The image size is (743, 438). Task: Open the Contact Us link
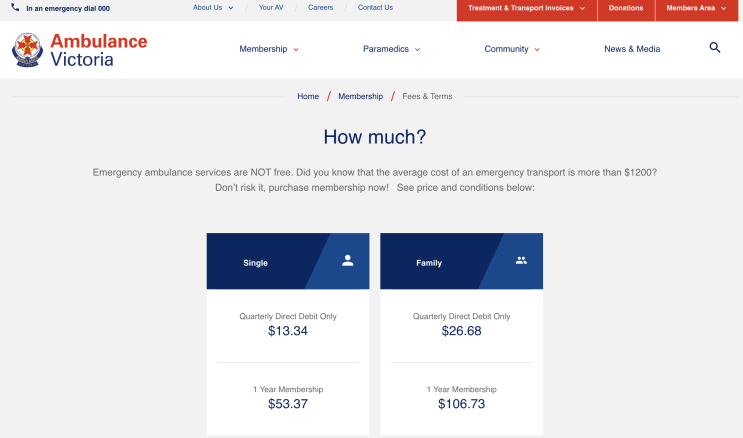click(x=375, y=7)
